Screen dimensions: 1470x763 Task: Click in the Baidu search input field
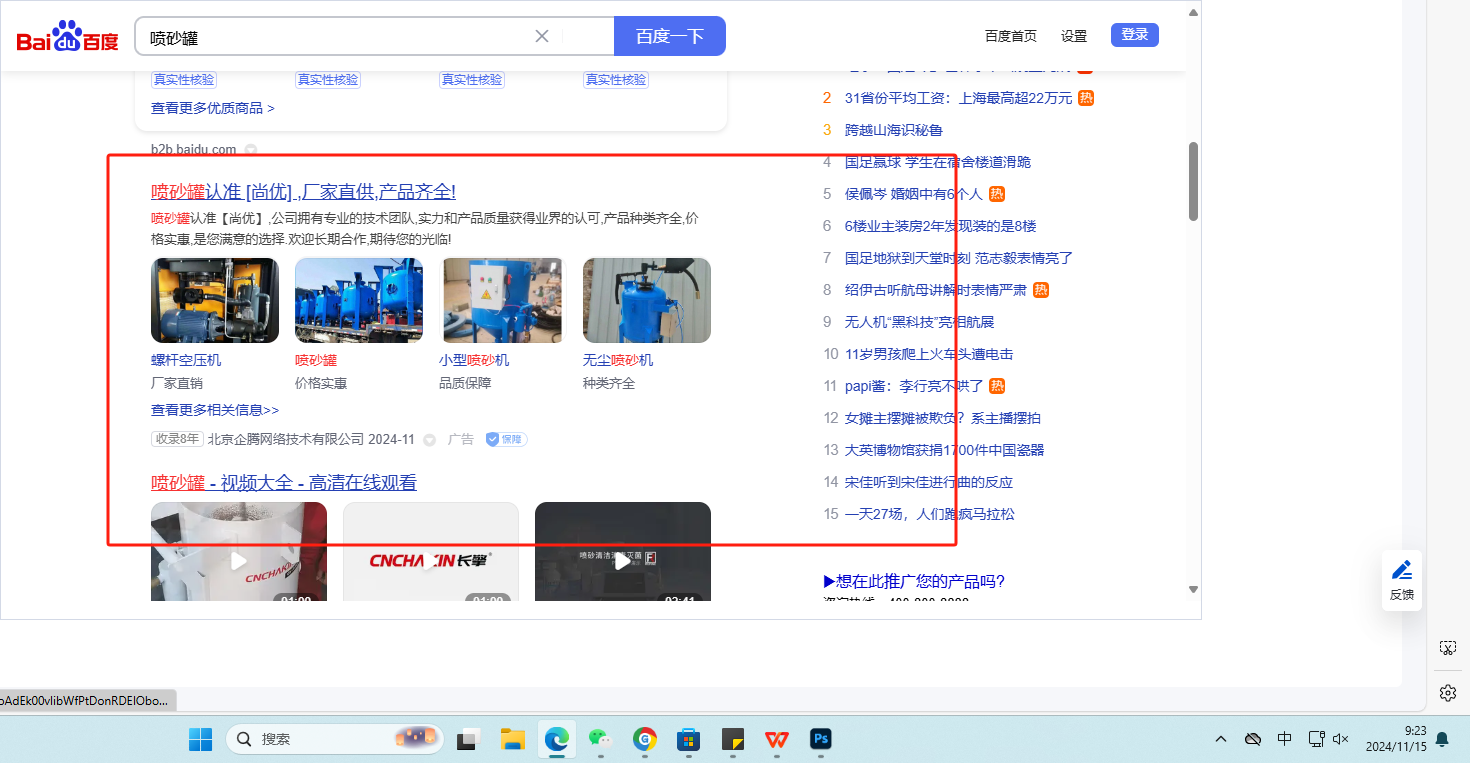[x=340, y=37]
